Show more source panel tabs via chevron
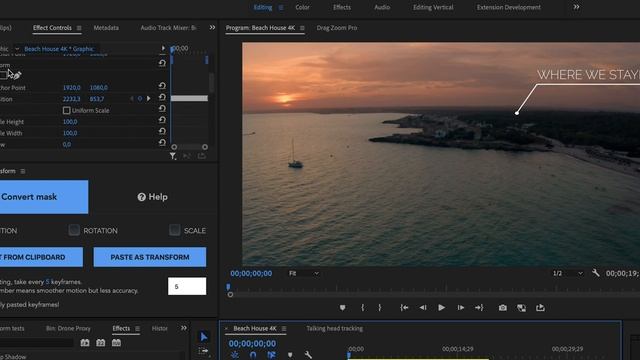 [212, 28]
